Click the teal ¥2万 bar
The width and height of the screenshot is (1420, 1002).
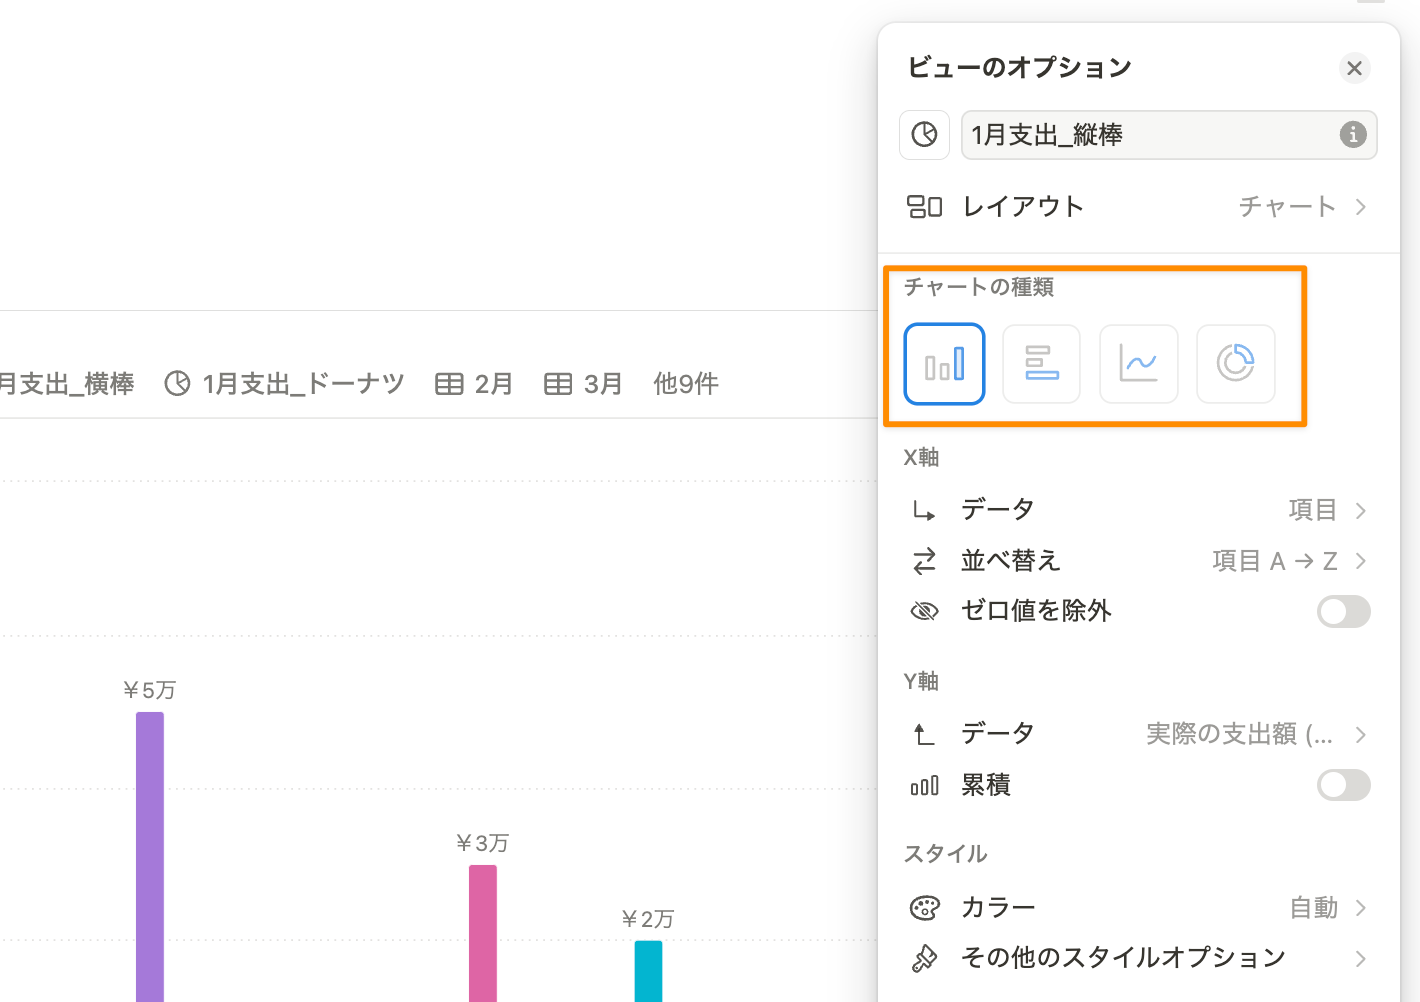[648, 971]
